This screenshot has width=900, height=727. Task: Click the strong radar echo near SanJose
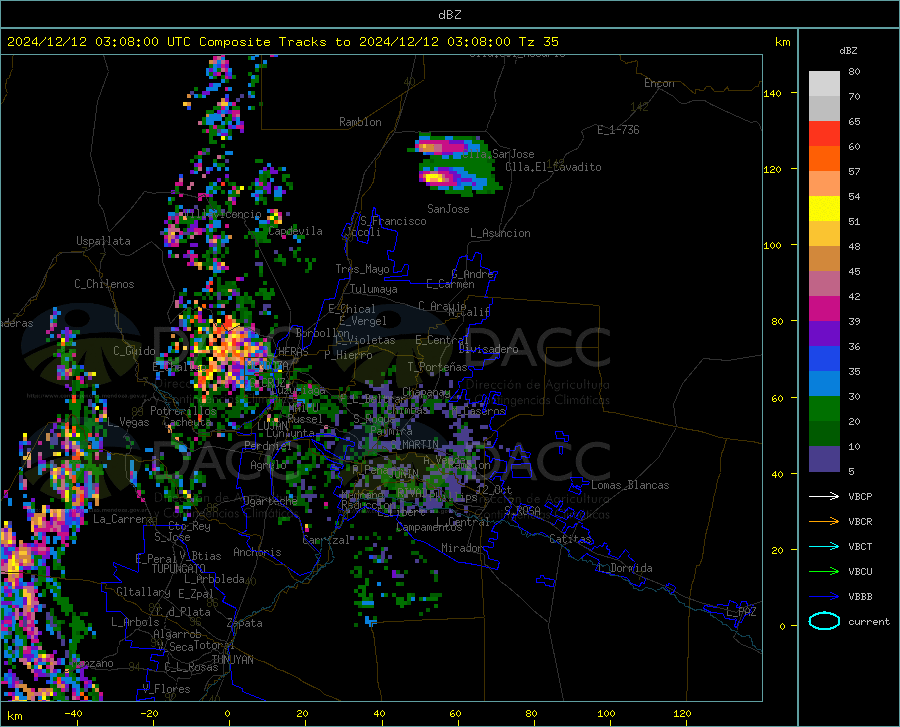tap(435, 177)
